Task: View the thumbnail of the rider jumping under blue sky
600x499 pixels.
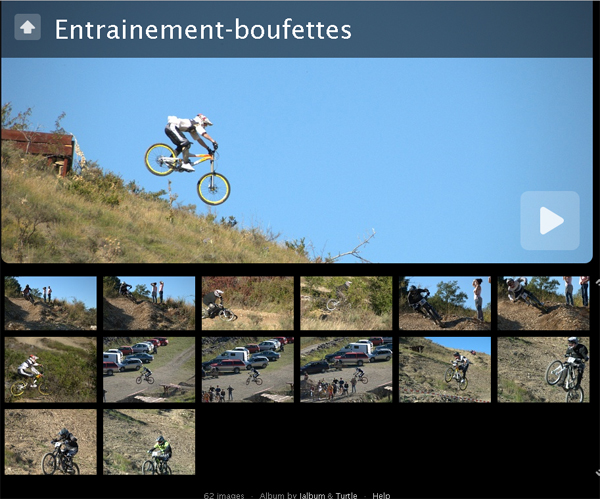Action: [445, 370]
